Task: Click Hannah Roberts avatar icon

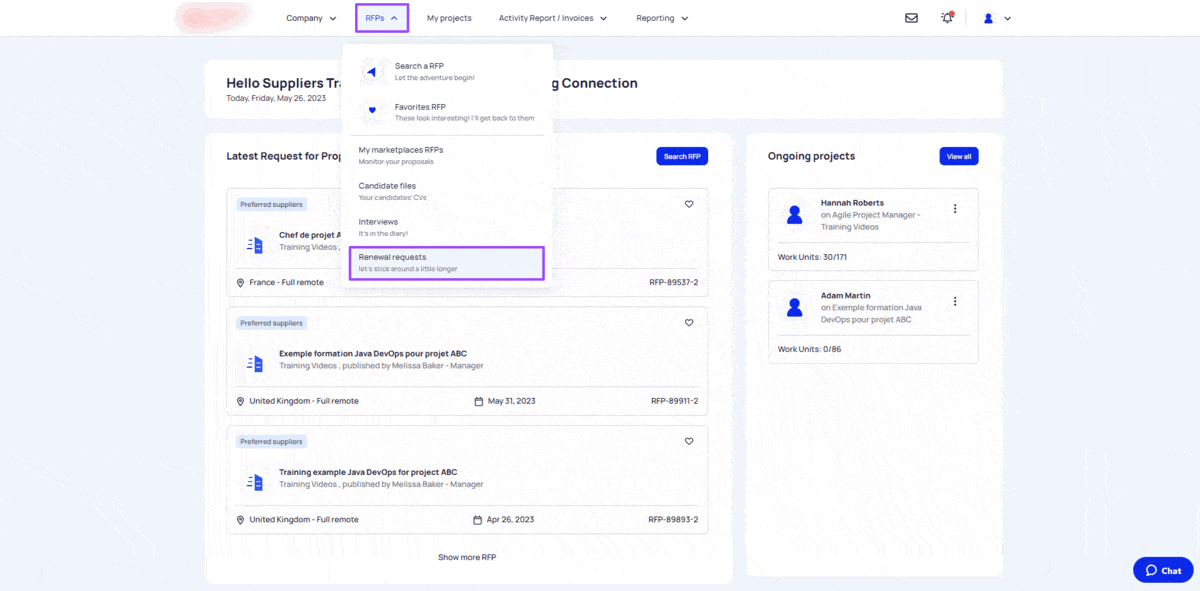Action: pos(795,214)
